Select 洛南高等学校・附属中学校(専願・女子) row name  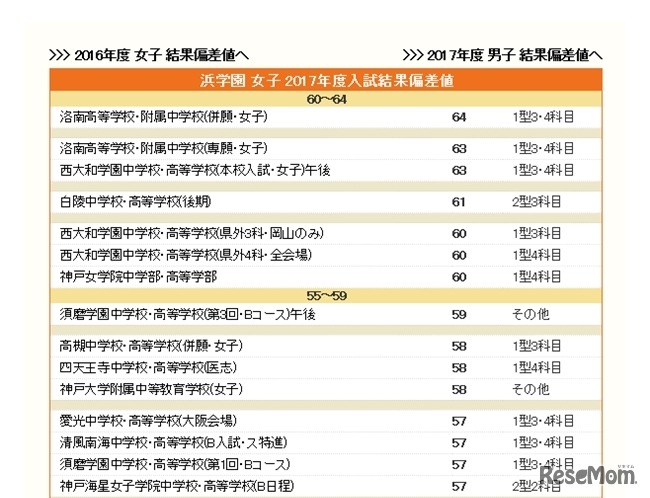(164, 148)
